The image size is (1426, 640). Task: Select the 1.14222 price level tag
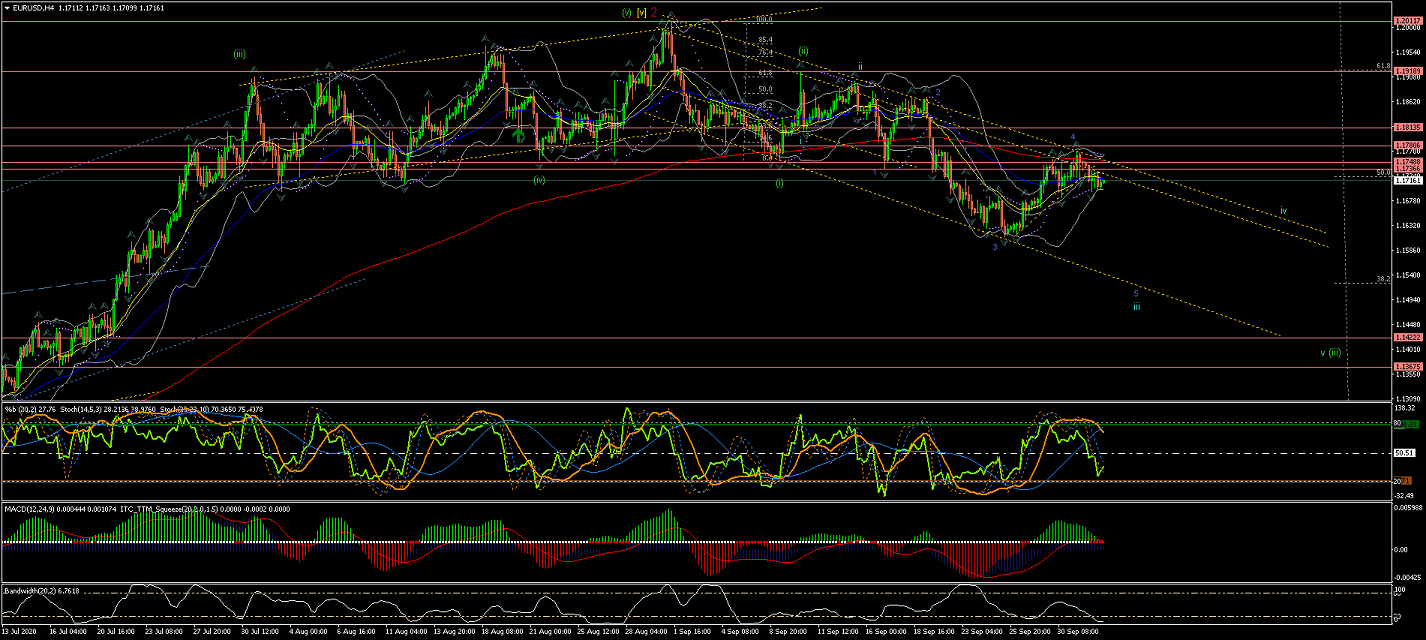coord(1407,338)
